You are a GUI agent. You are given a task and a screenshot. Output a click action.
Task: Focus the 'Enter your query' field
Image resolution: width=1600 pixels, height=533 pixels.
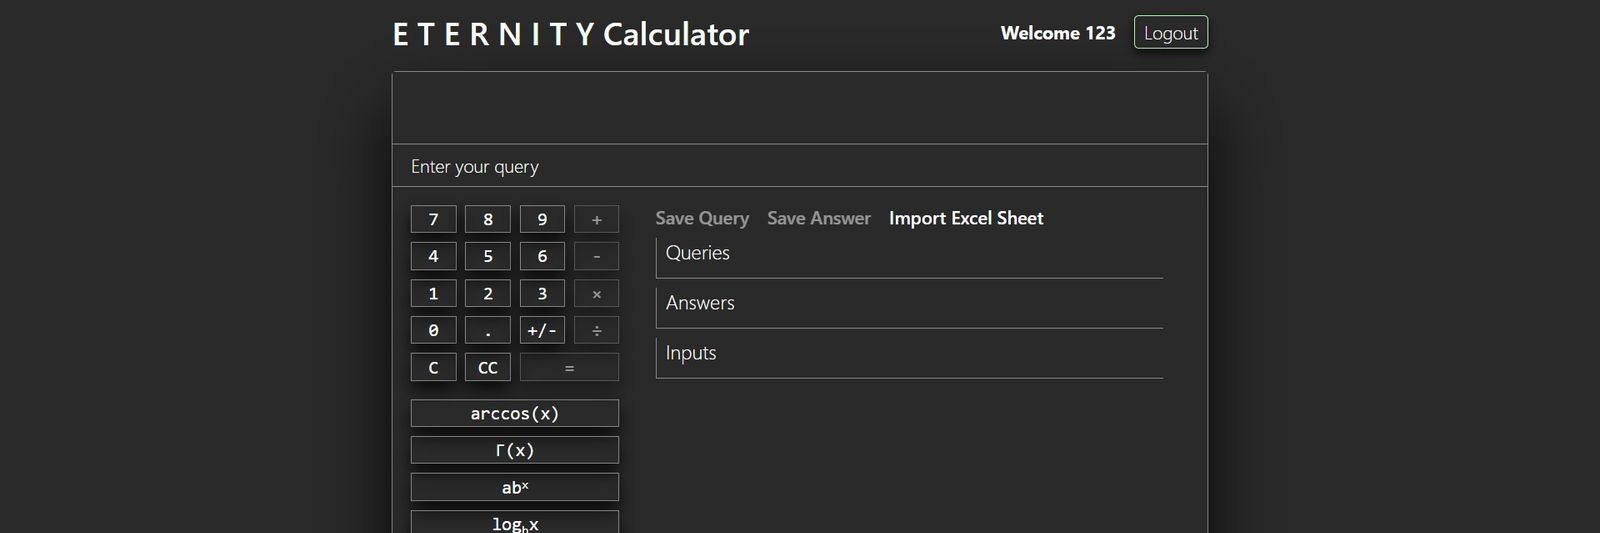(x=799, y=167)
